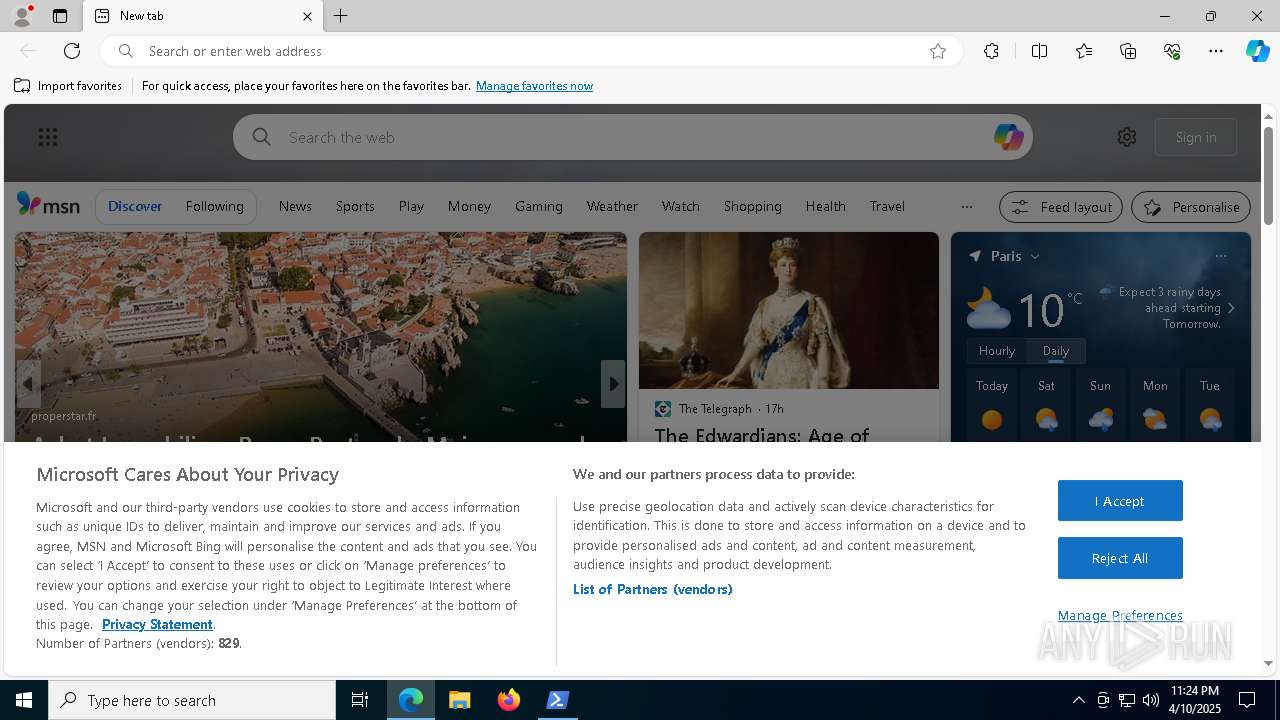Open PowerShell from taskbar
Viewport: 1280px width, 720px height.
tap(558, 700)
